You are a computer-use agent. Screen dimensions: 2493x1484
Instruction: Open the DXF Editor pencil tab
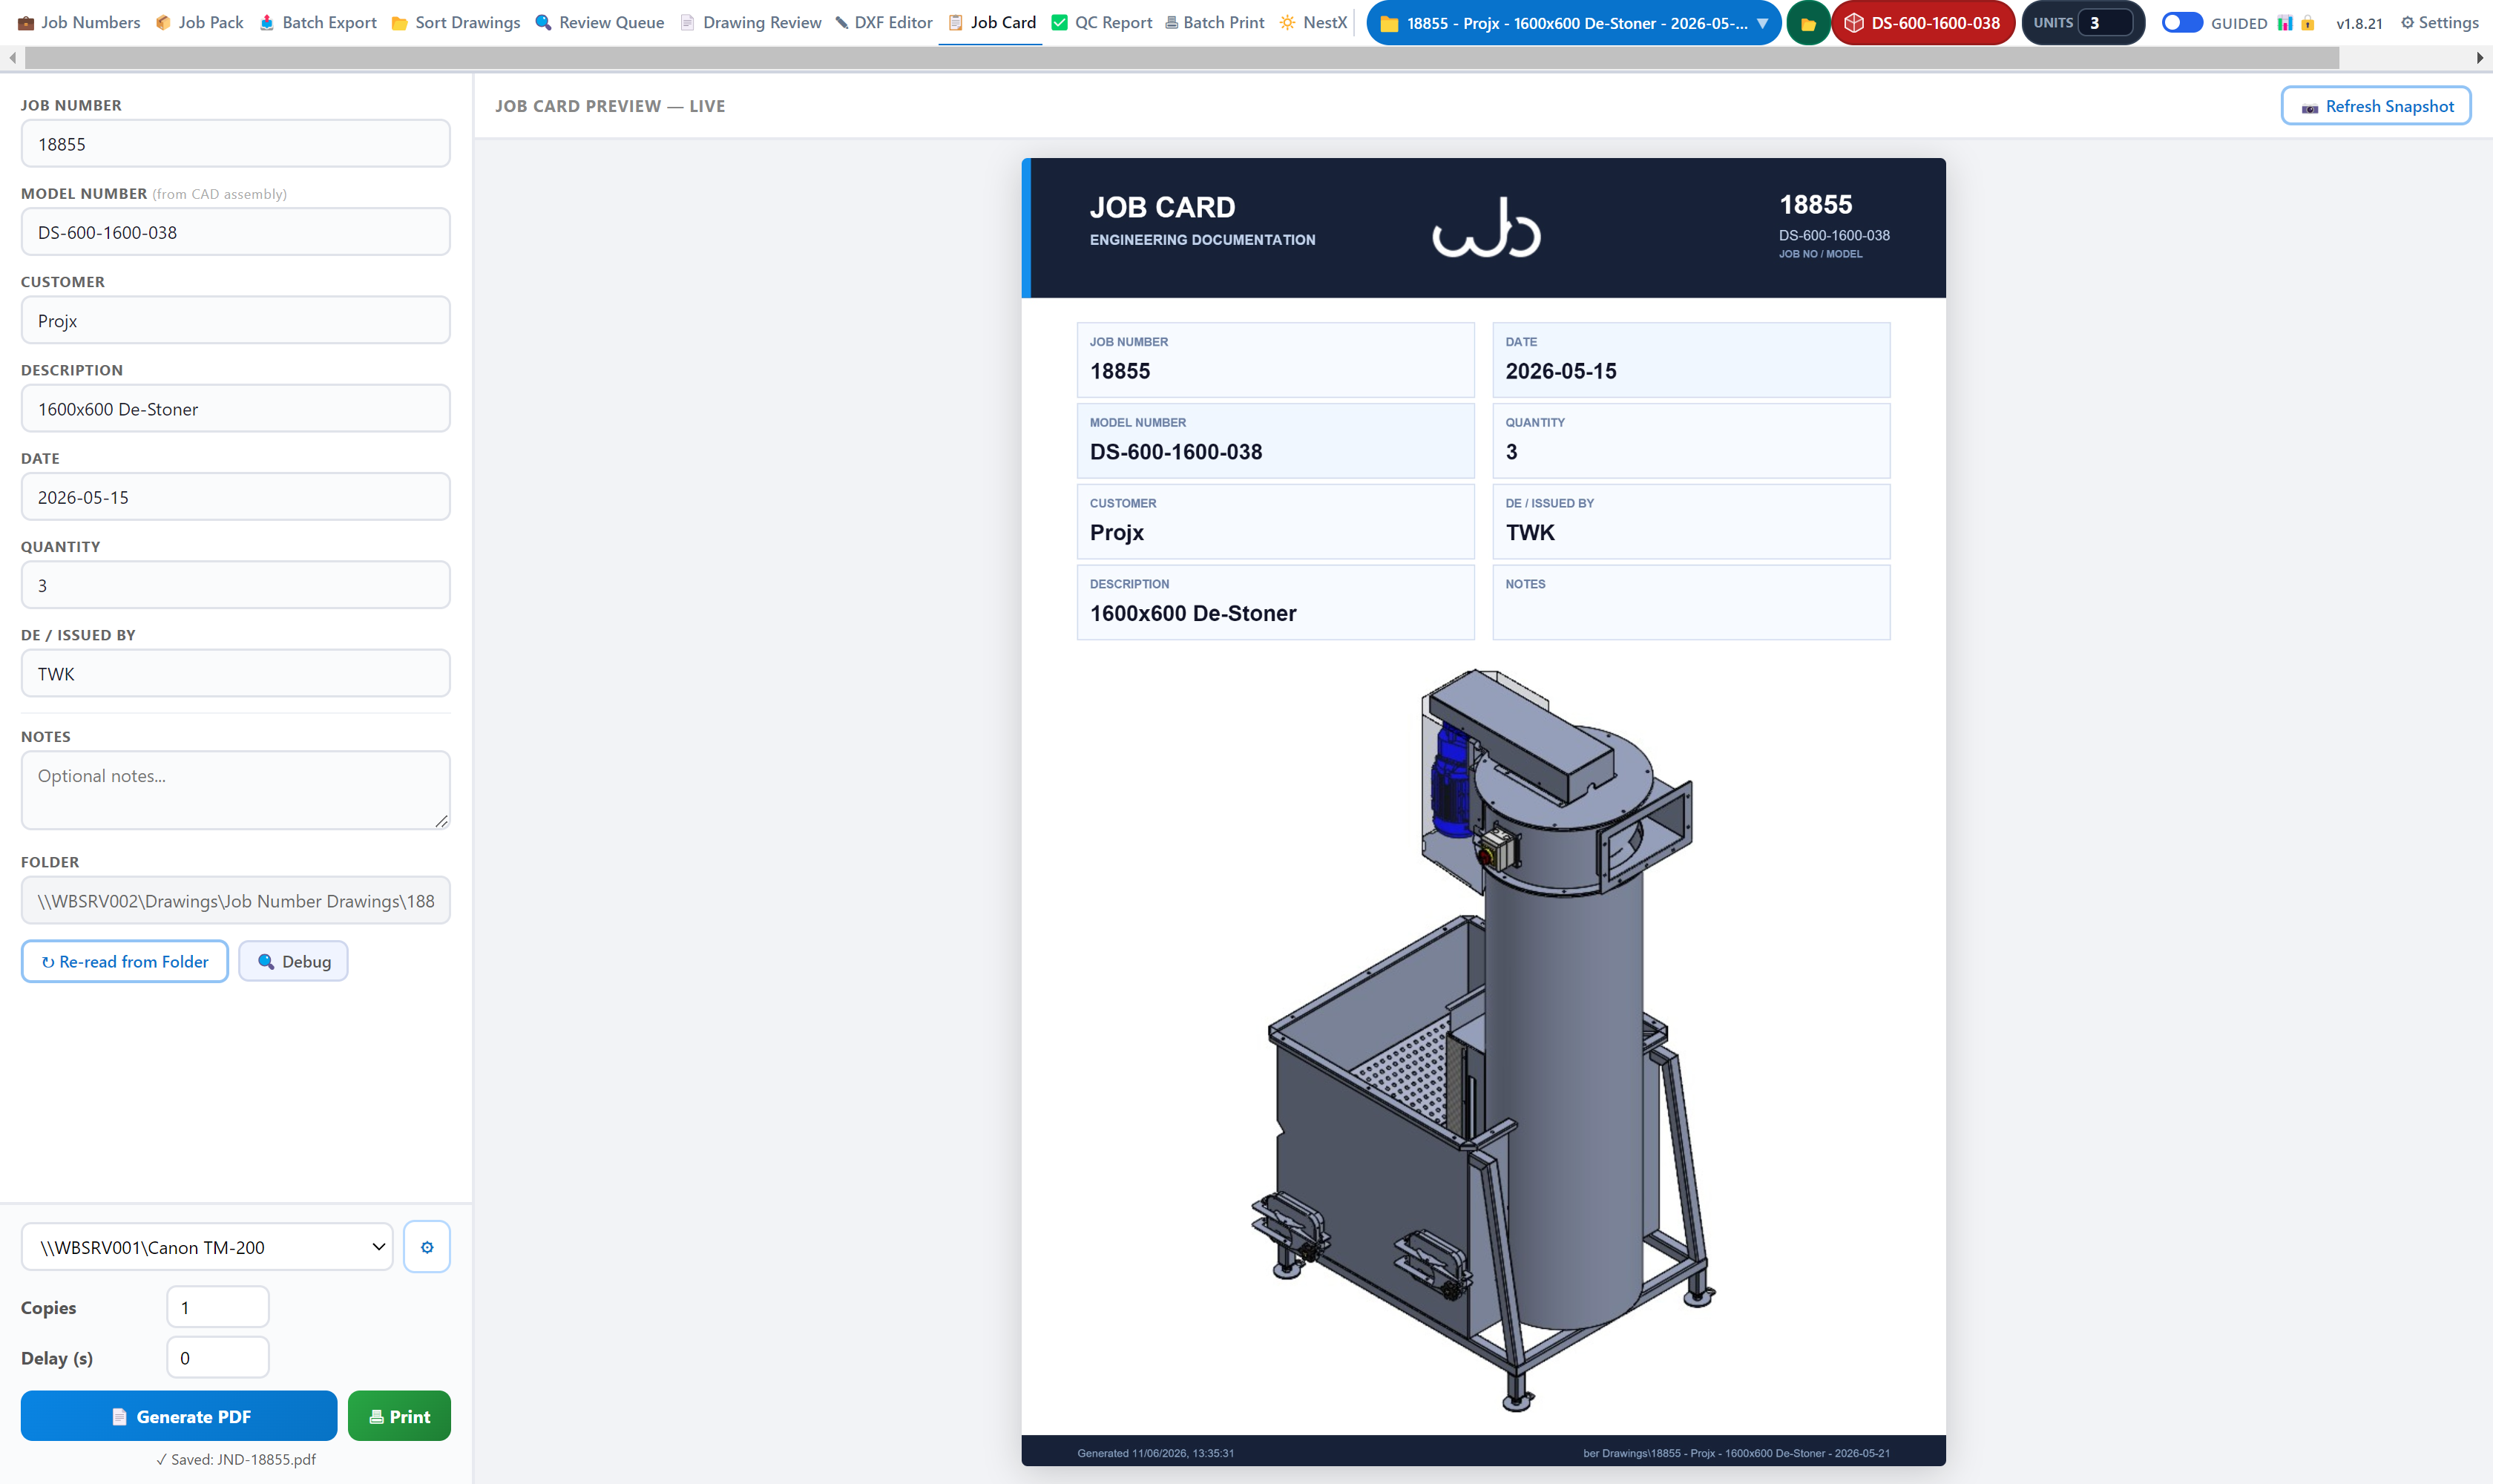coord(884,22)
